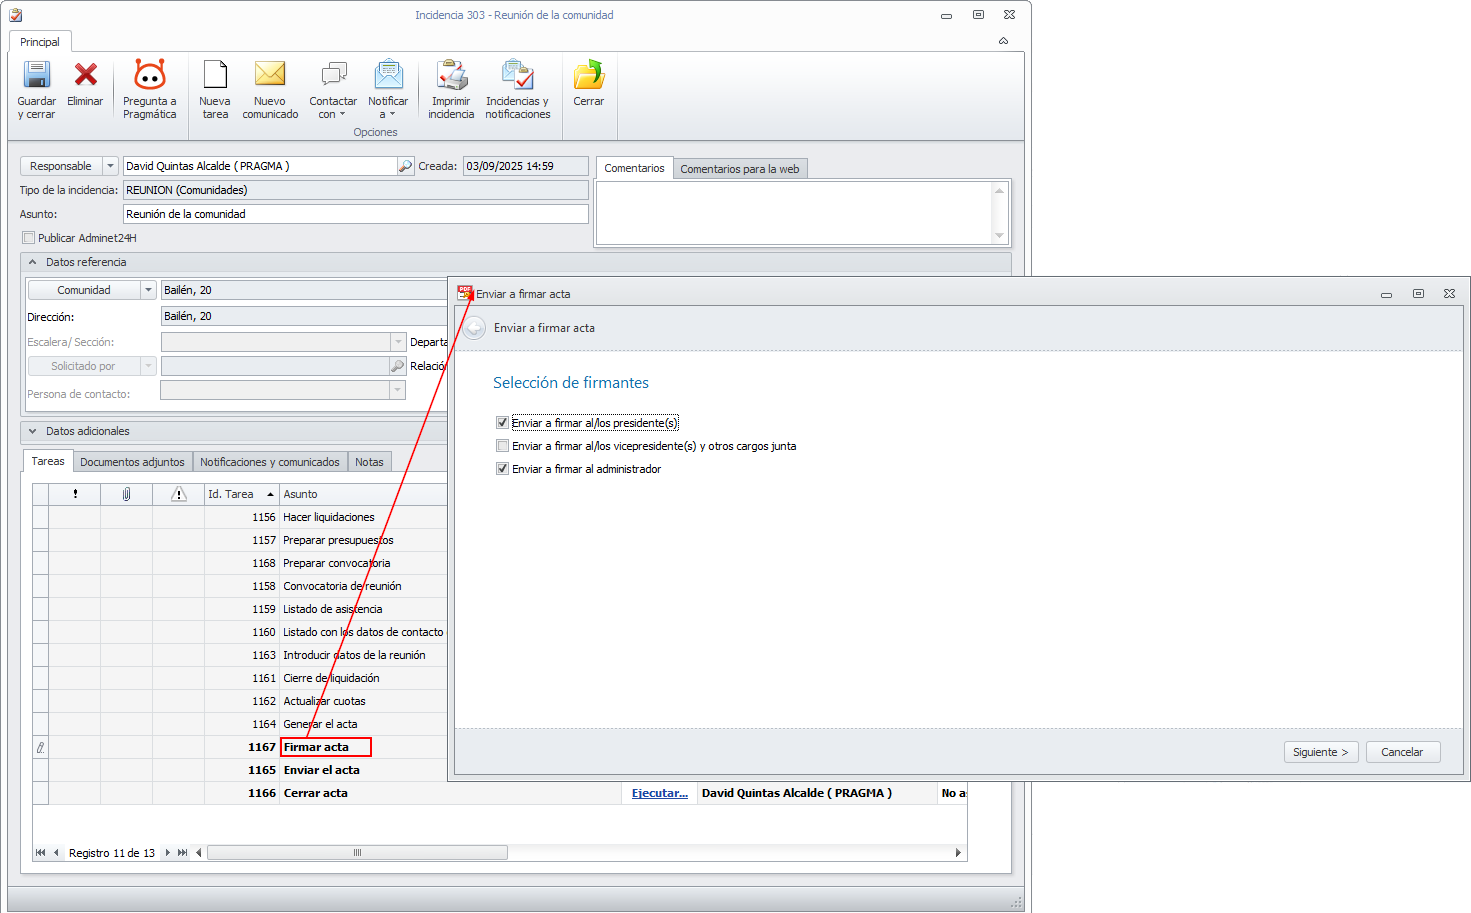Click the Responsable button
The image size is (1471, 913).
click(x=61, y=166)
